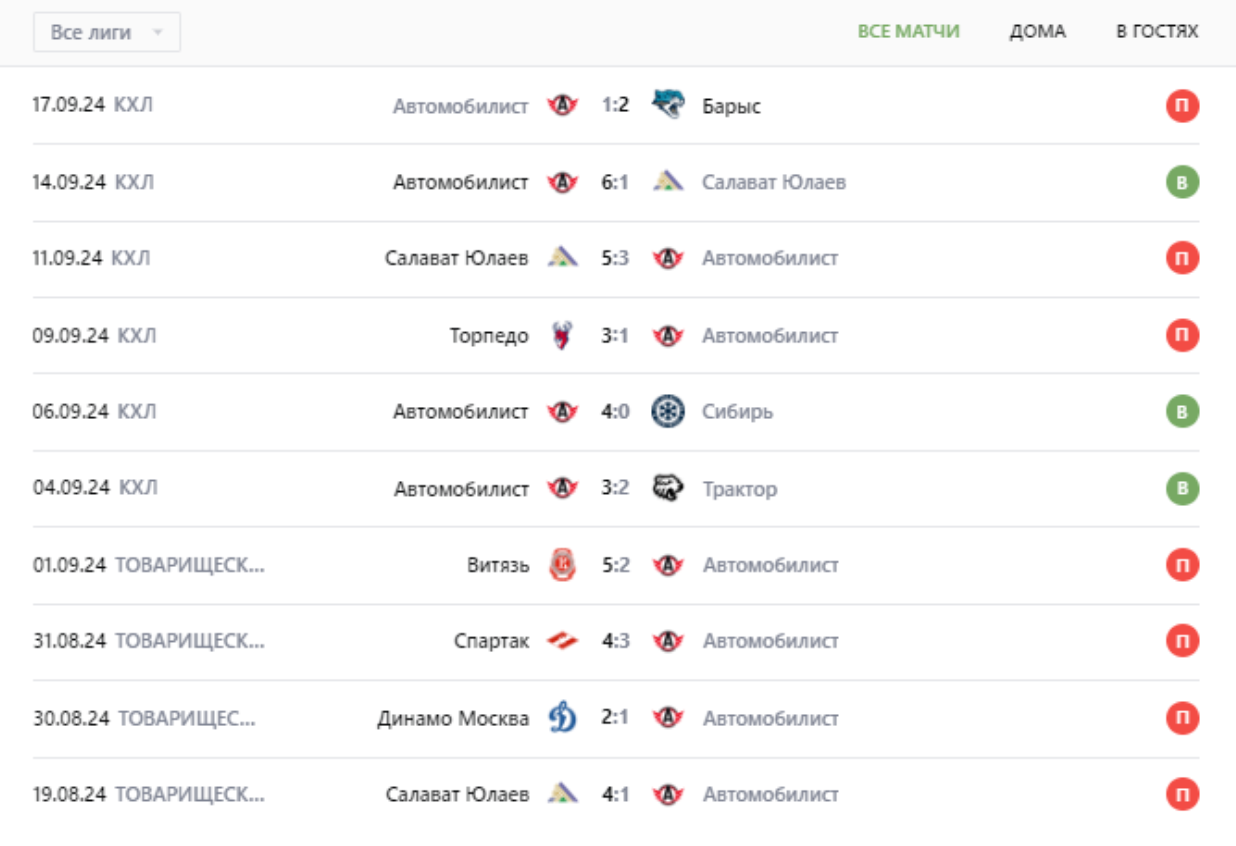Click the Барыс team logo

tap(667, 105)
